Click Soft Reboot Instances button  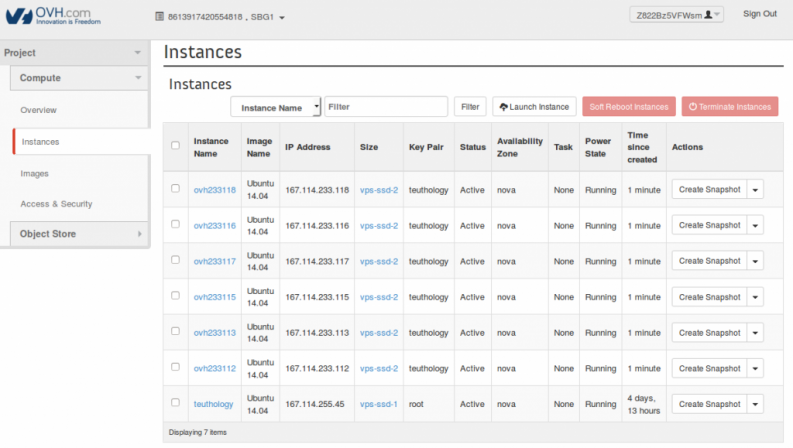pos(628,107)
